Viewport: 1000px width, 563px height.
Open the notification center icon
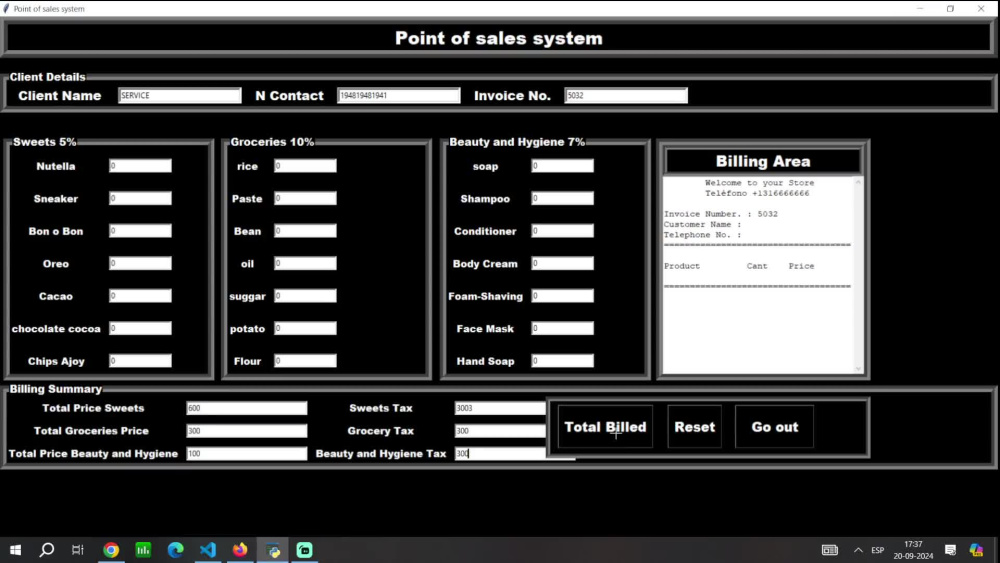coord(950,550)
